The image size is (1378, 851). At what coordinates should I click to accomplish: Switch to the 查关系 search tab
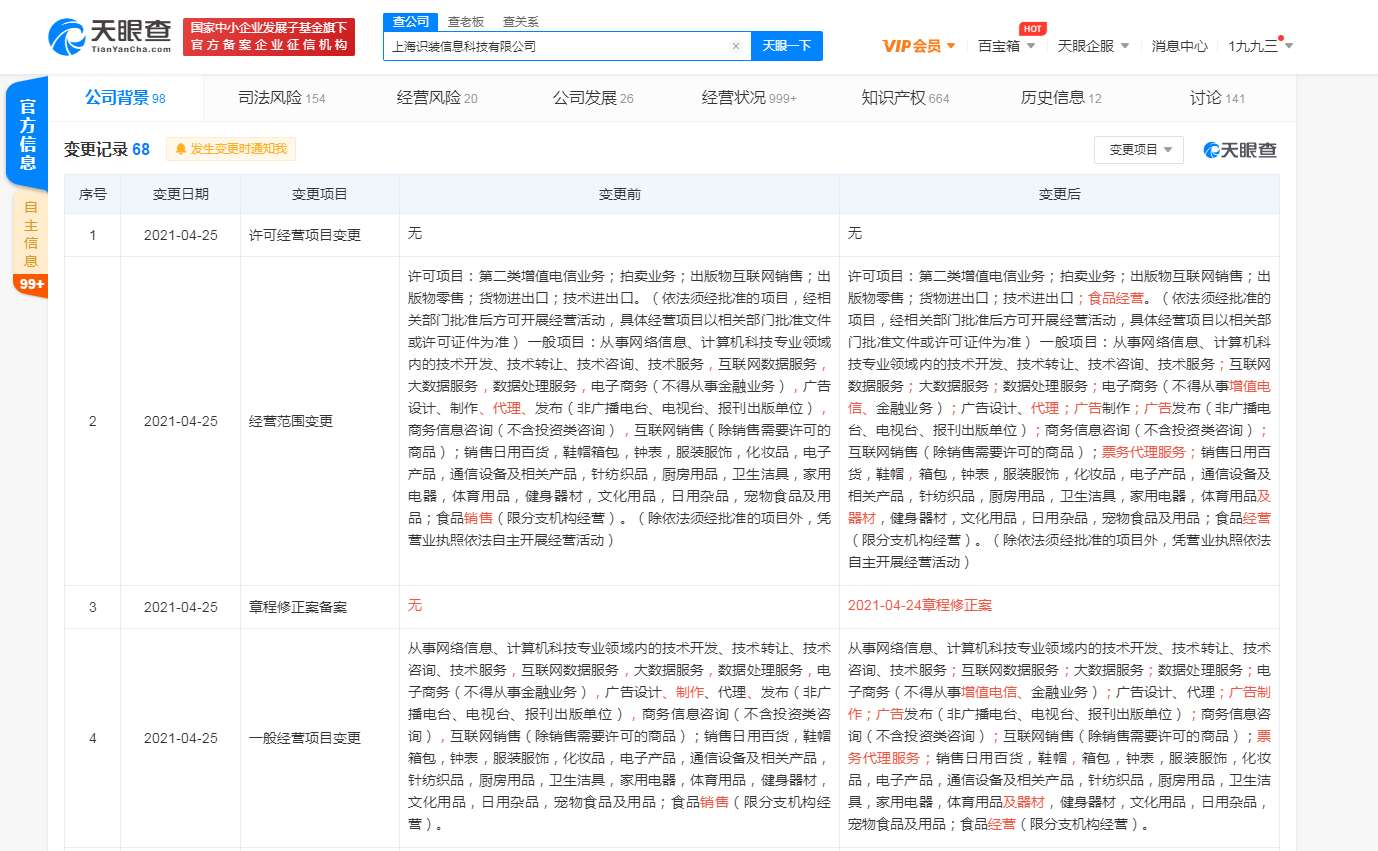click(x=520, y=21)
